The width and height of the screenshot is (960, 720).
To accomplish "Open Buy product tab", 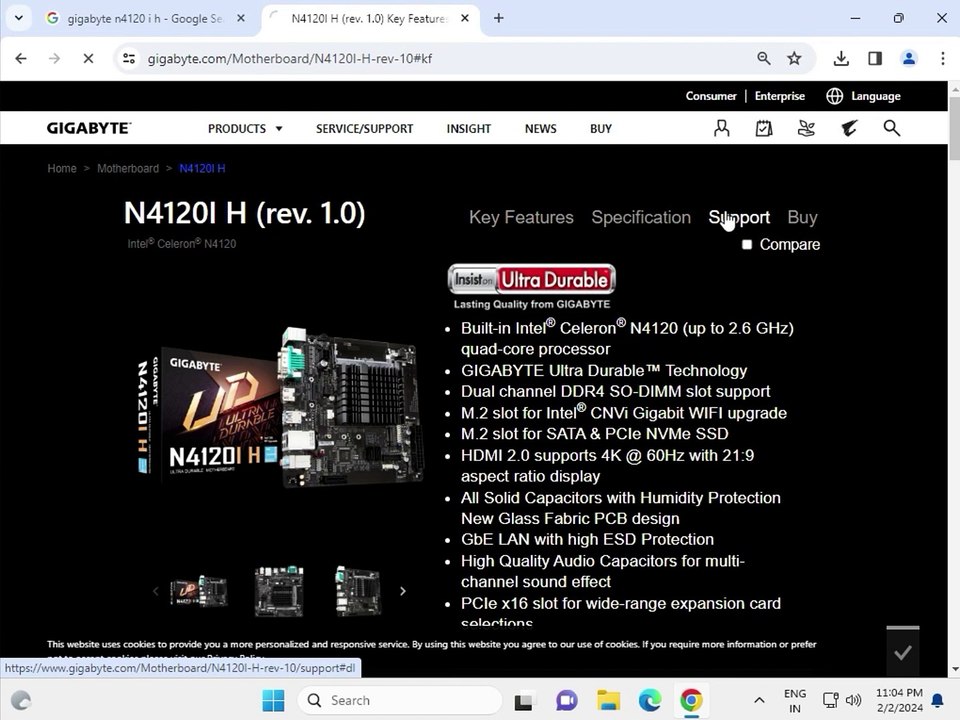I will (802, 217).
